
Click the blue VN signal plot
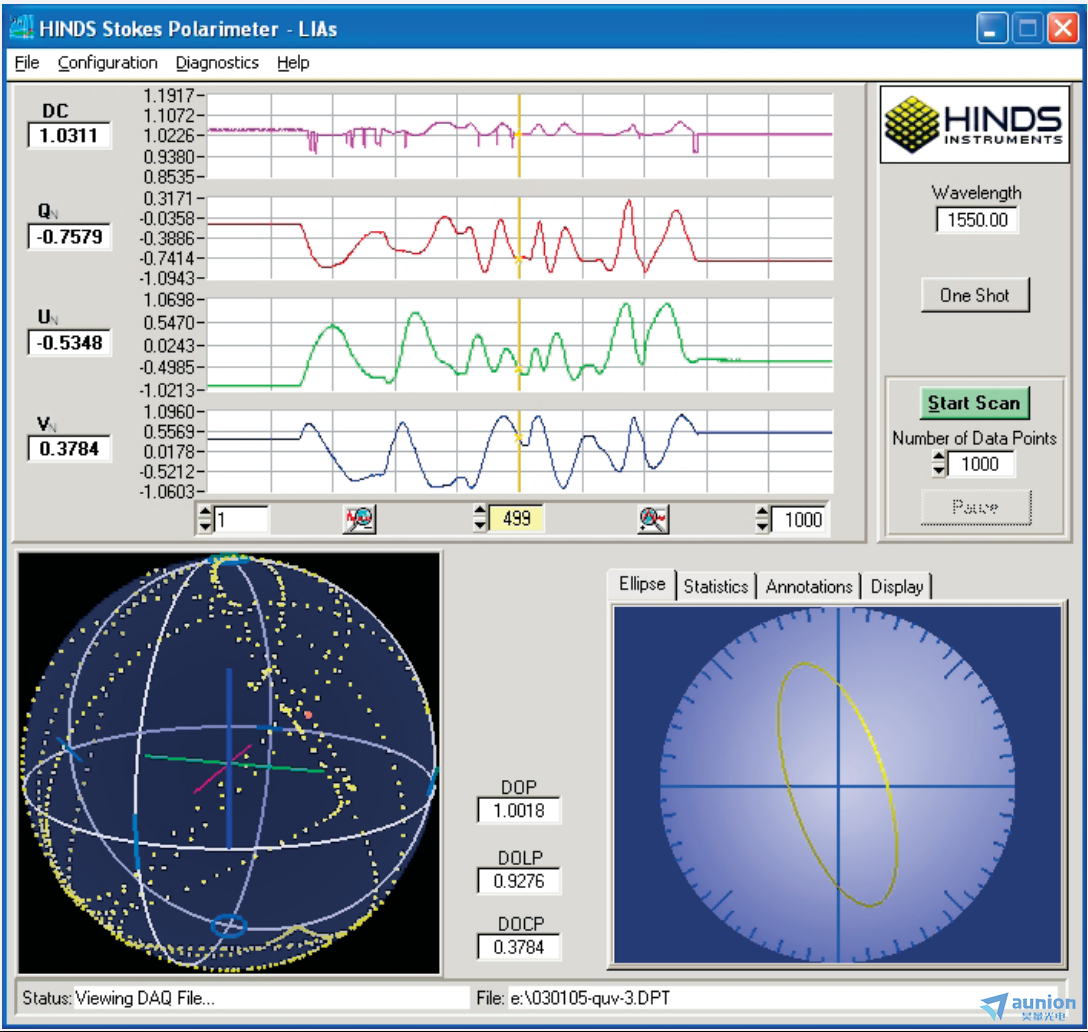[520, 452]
